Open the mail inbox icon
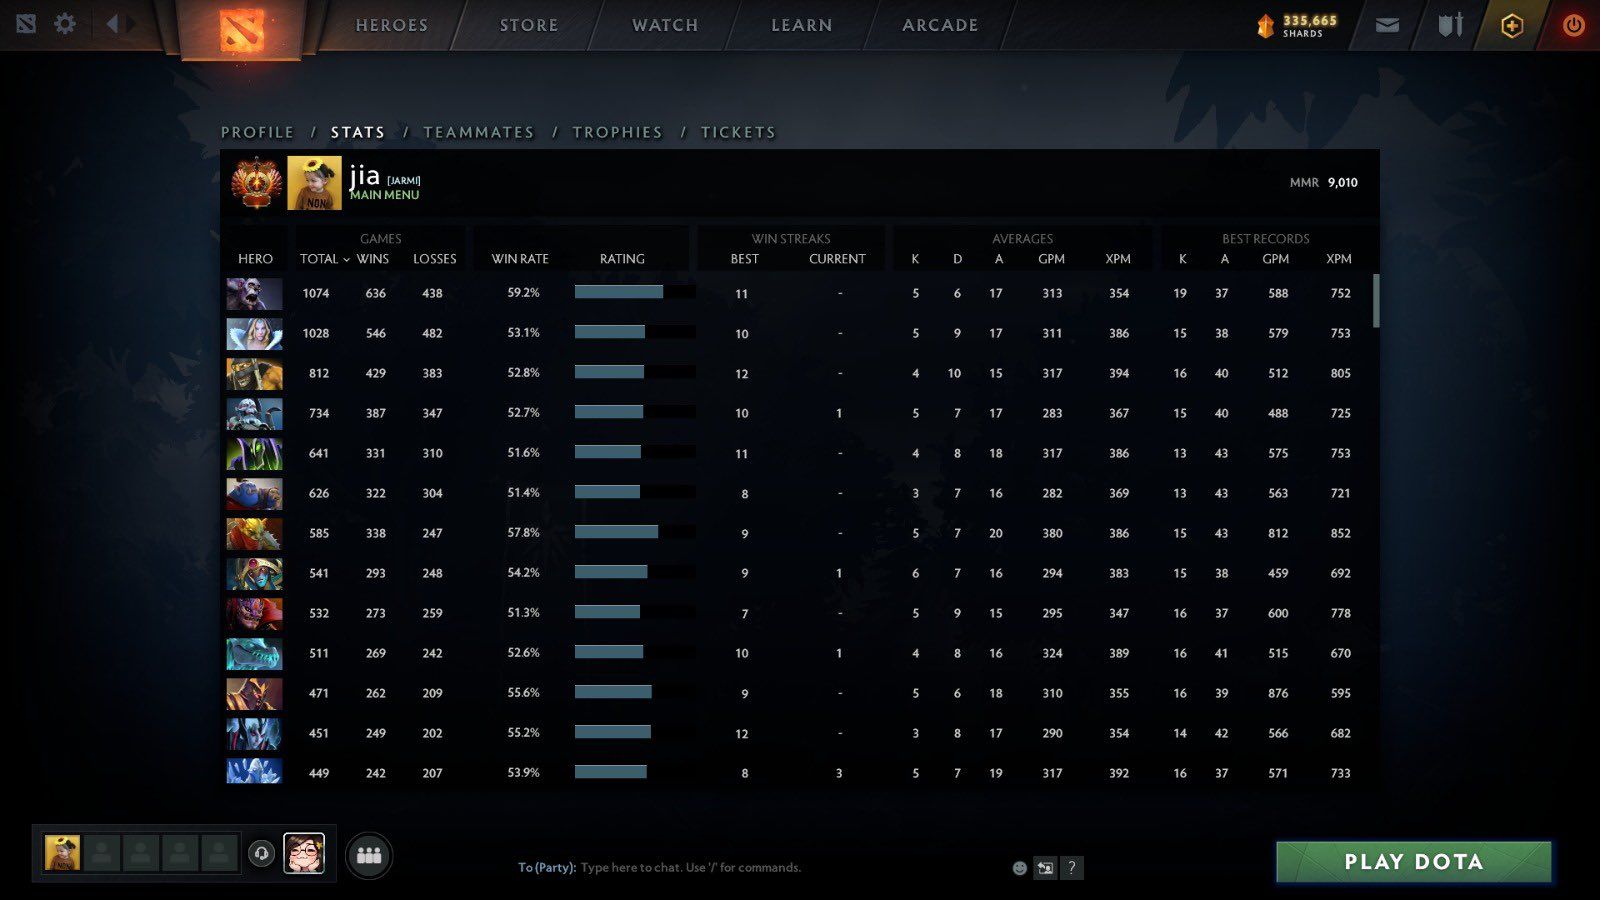1600x900 pixels. (1386, 24)
